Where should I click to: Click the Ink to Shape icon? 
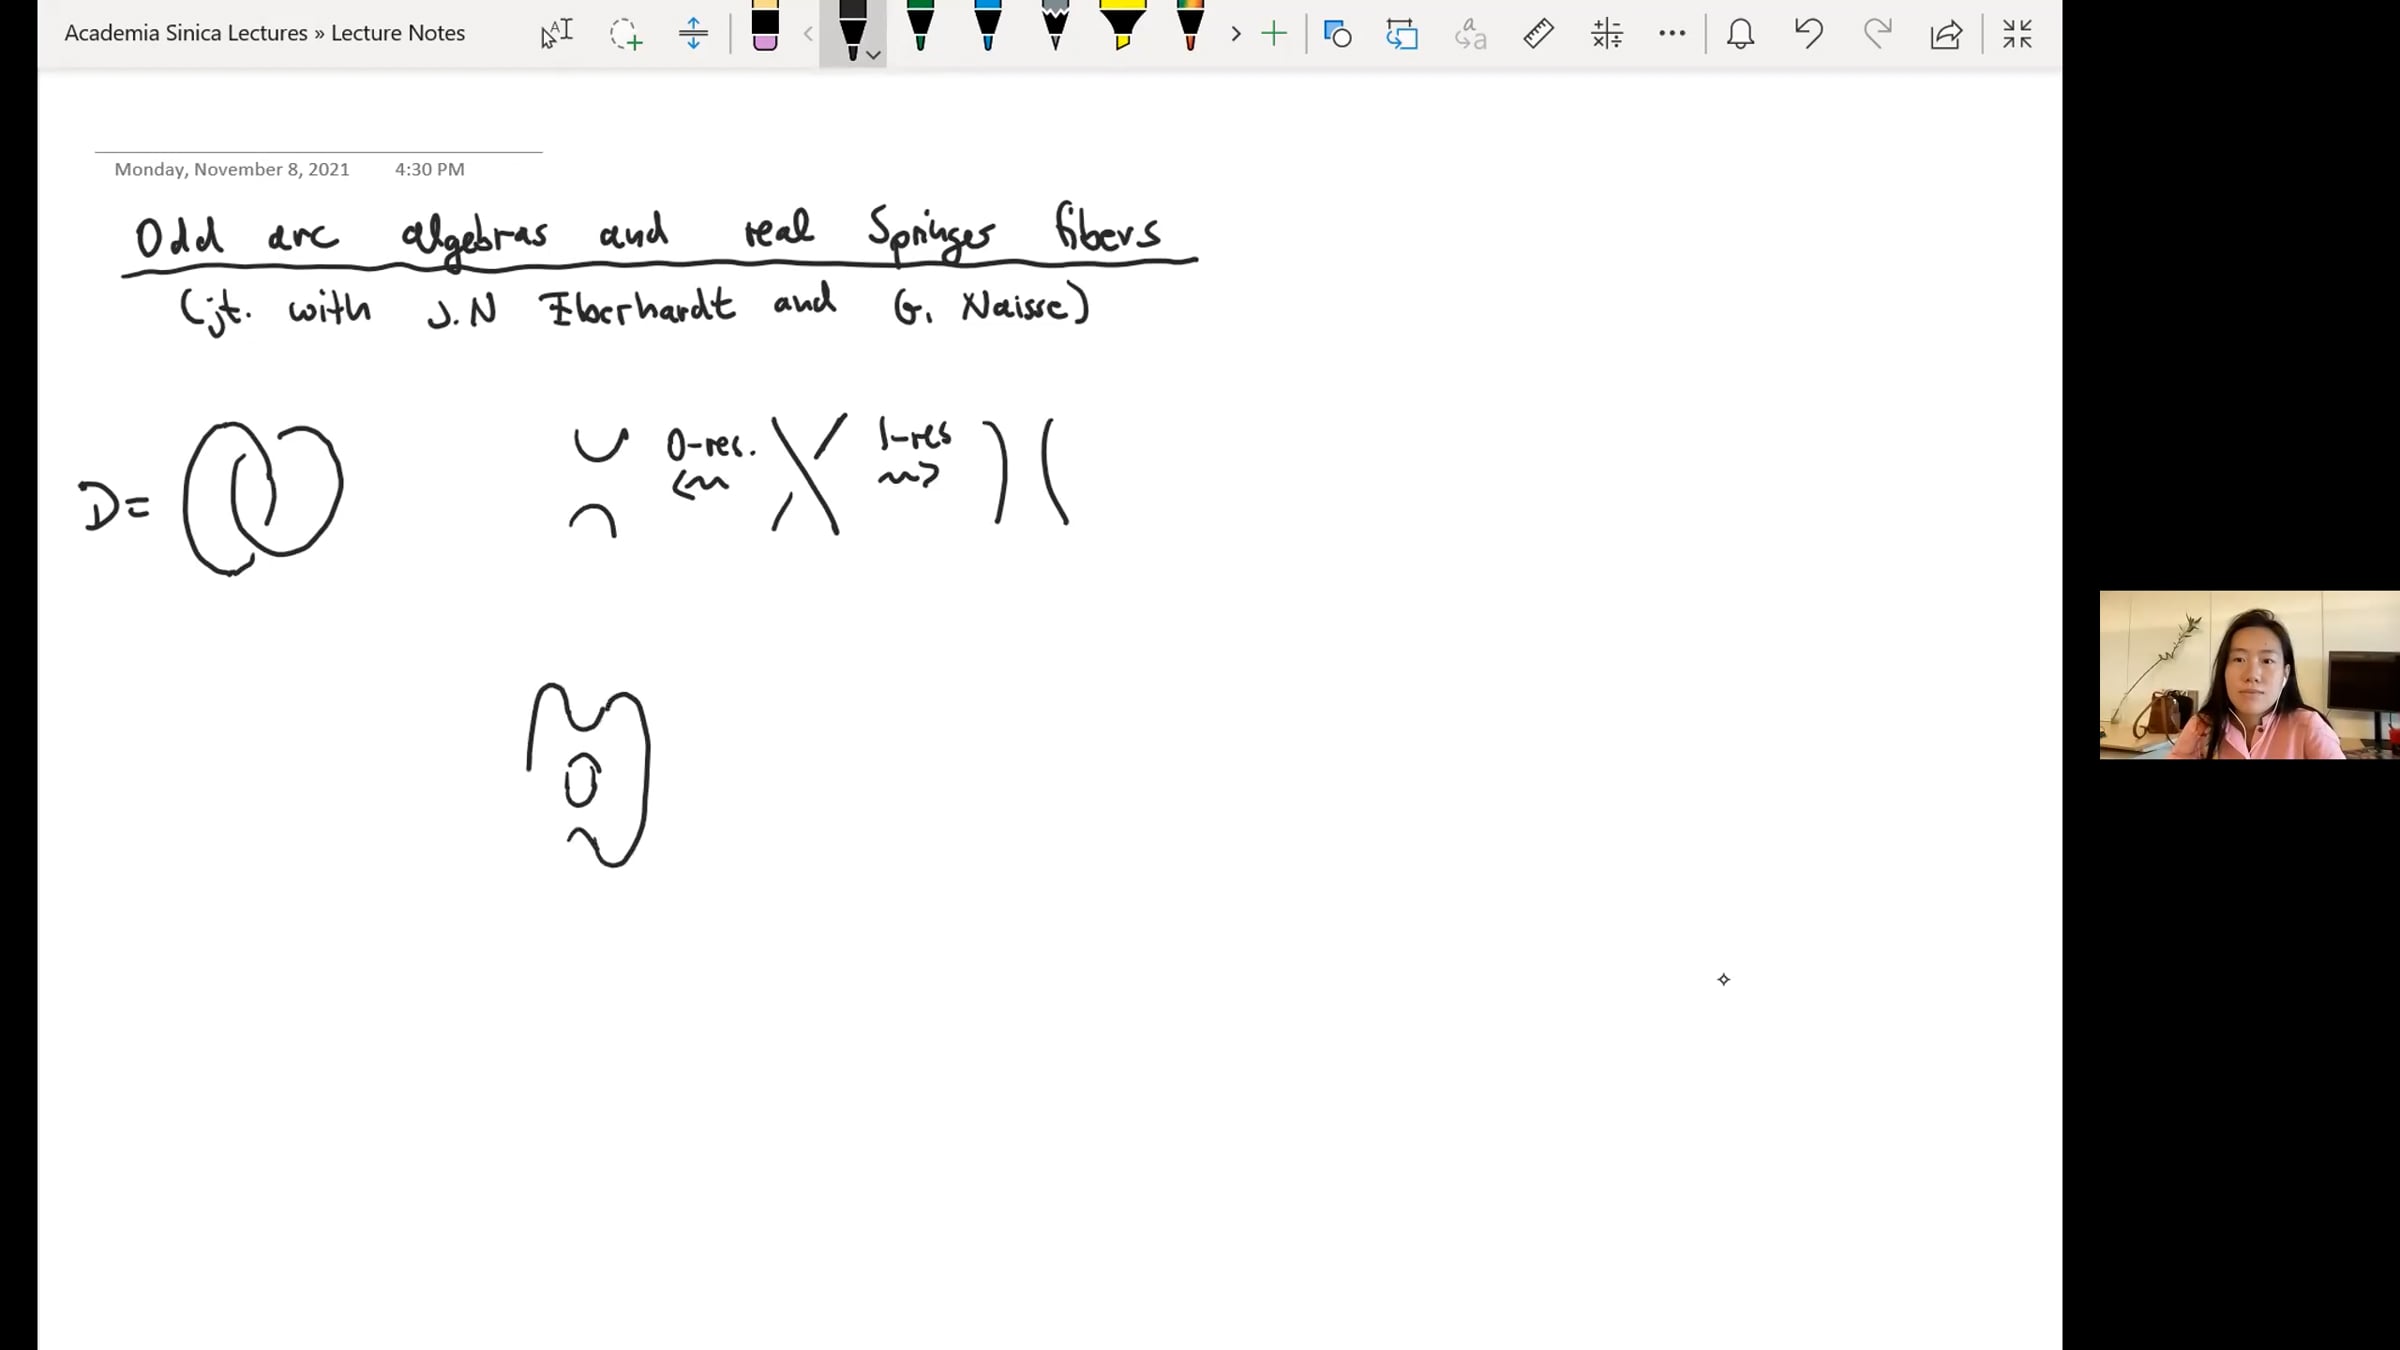point(1402,34)
